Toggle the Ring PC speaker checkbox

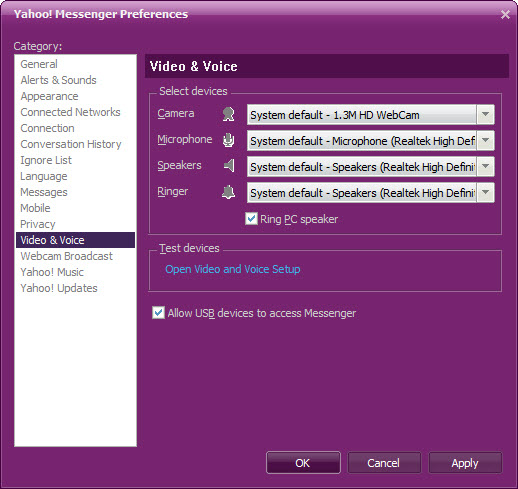[x=251, y=219]
